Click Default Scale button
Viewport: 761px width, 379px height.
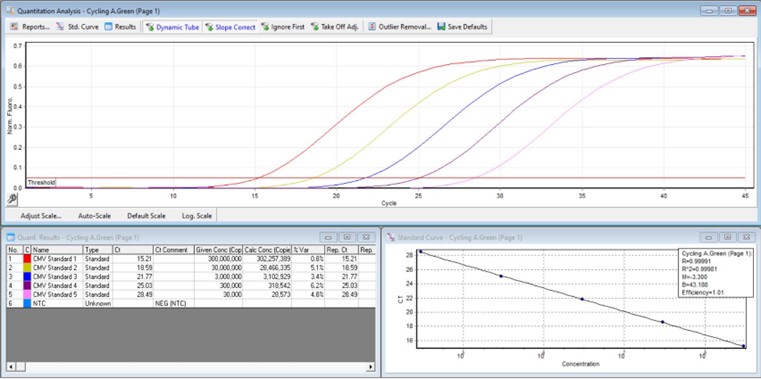146,215
